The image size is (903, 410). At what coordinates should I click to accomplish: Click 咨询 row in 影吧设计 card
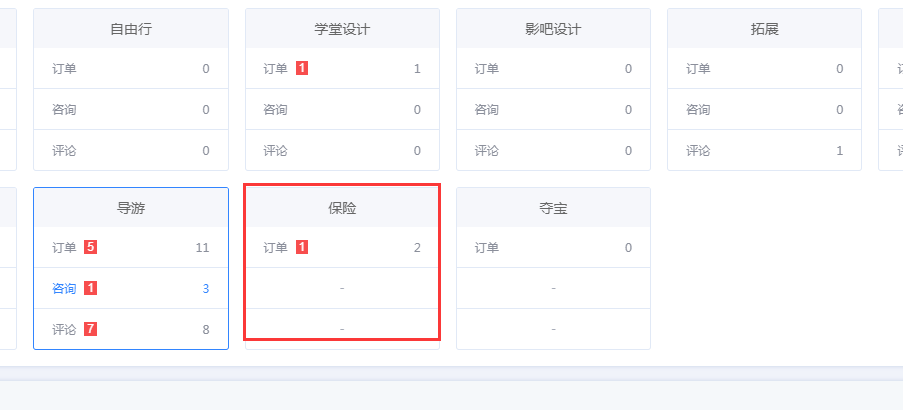click(x=553, y=109)
